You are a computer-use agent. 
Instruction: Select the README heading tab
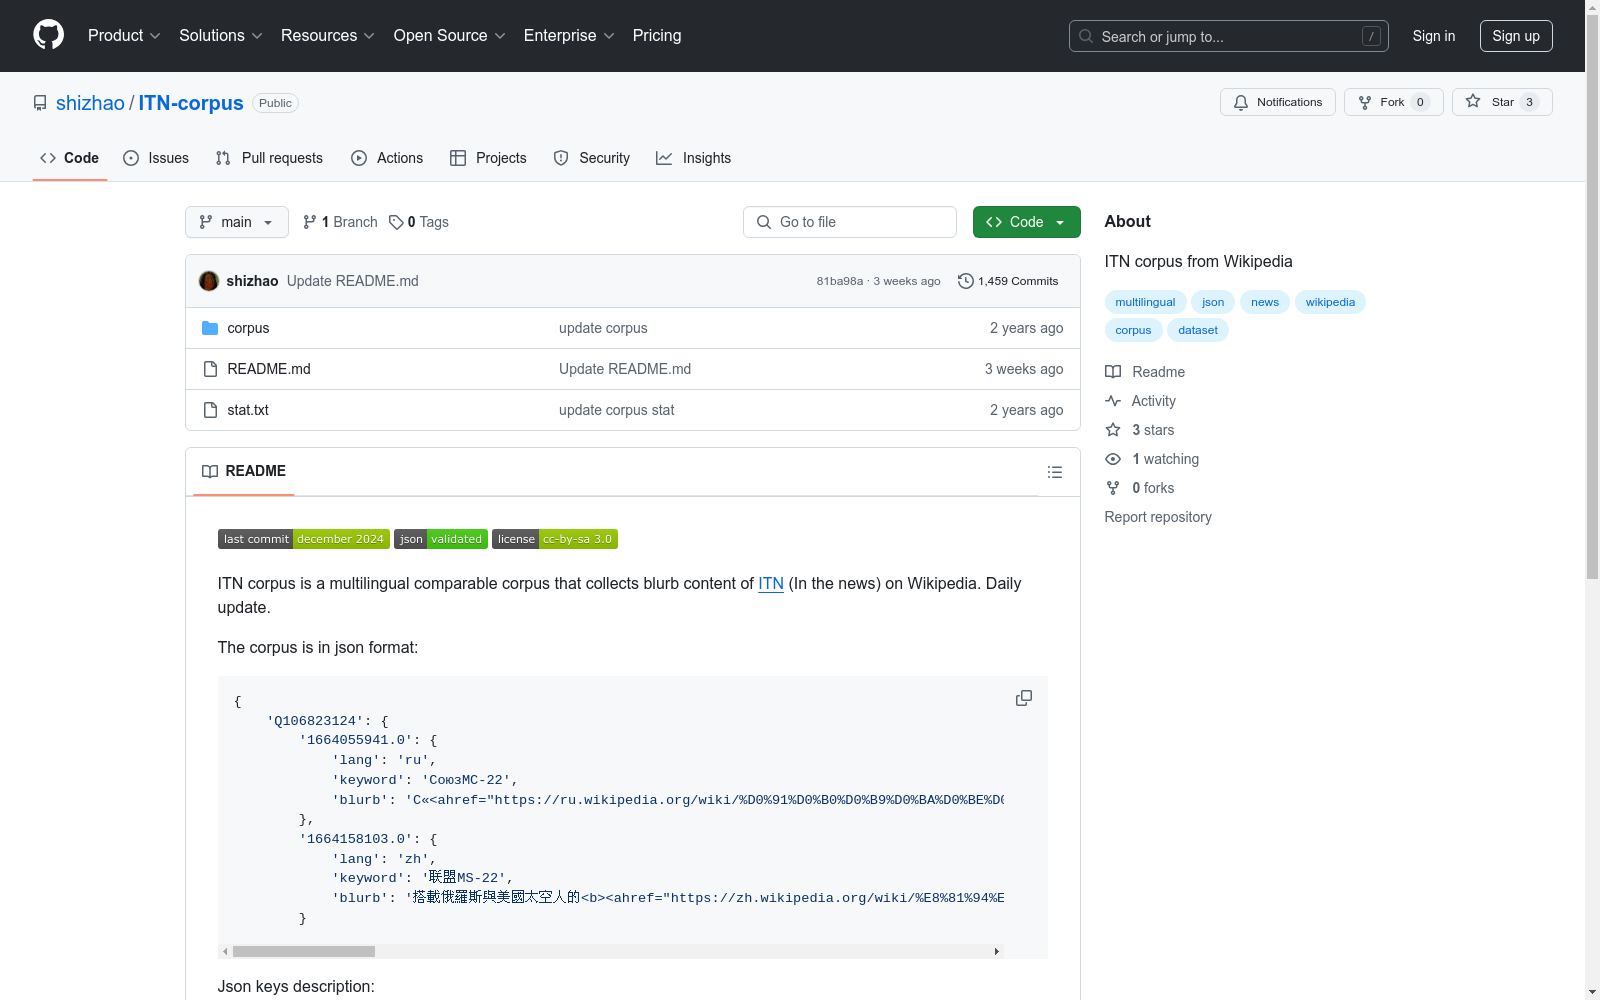pos(244,472)
